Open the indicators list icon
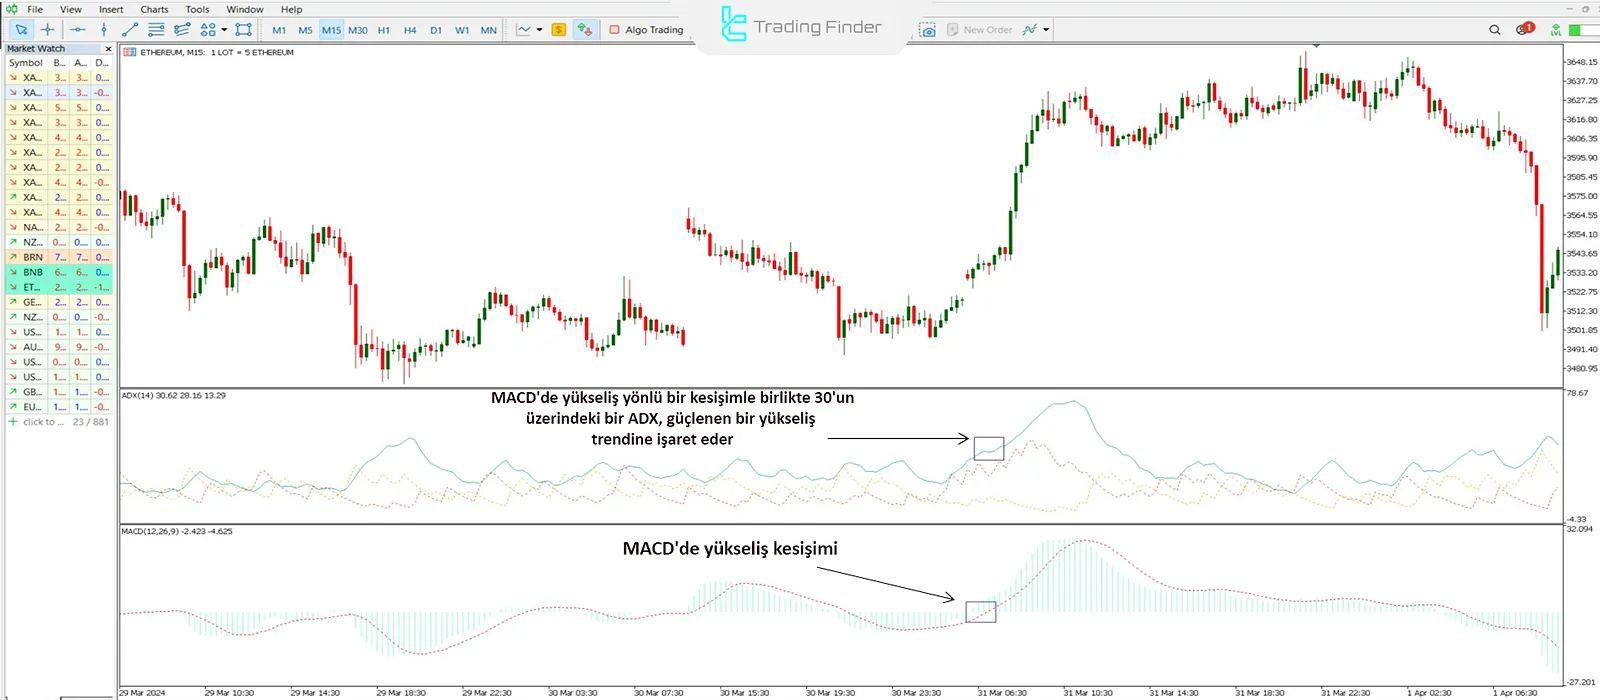The image size is (1600, 700). click(x=1030, y=30)
